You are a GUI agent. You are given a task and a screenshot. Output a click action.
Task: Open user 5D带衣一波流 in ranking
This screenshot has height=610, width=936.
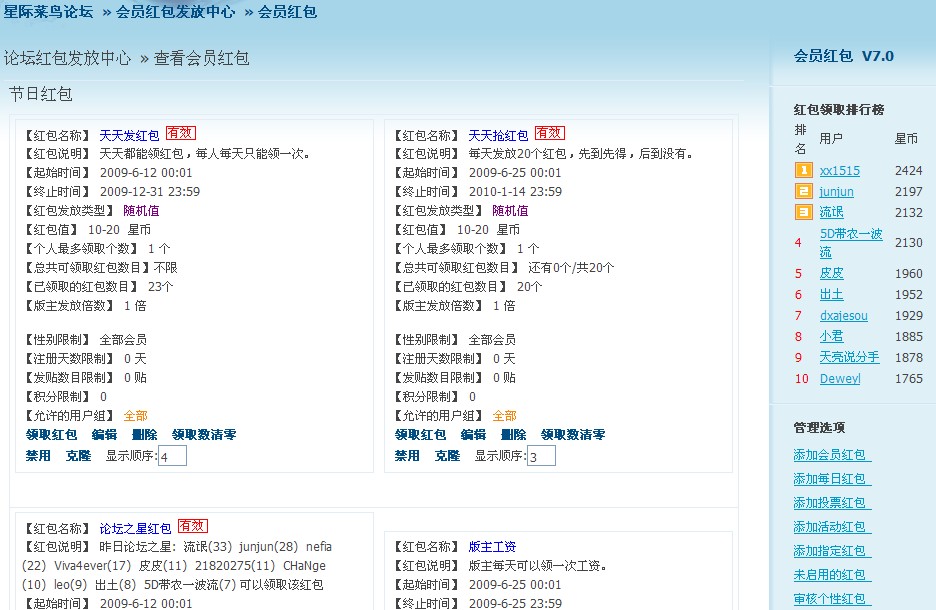pos(851,242)
